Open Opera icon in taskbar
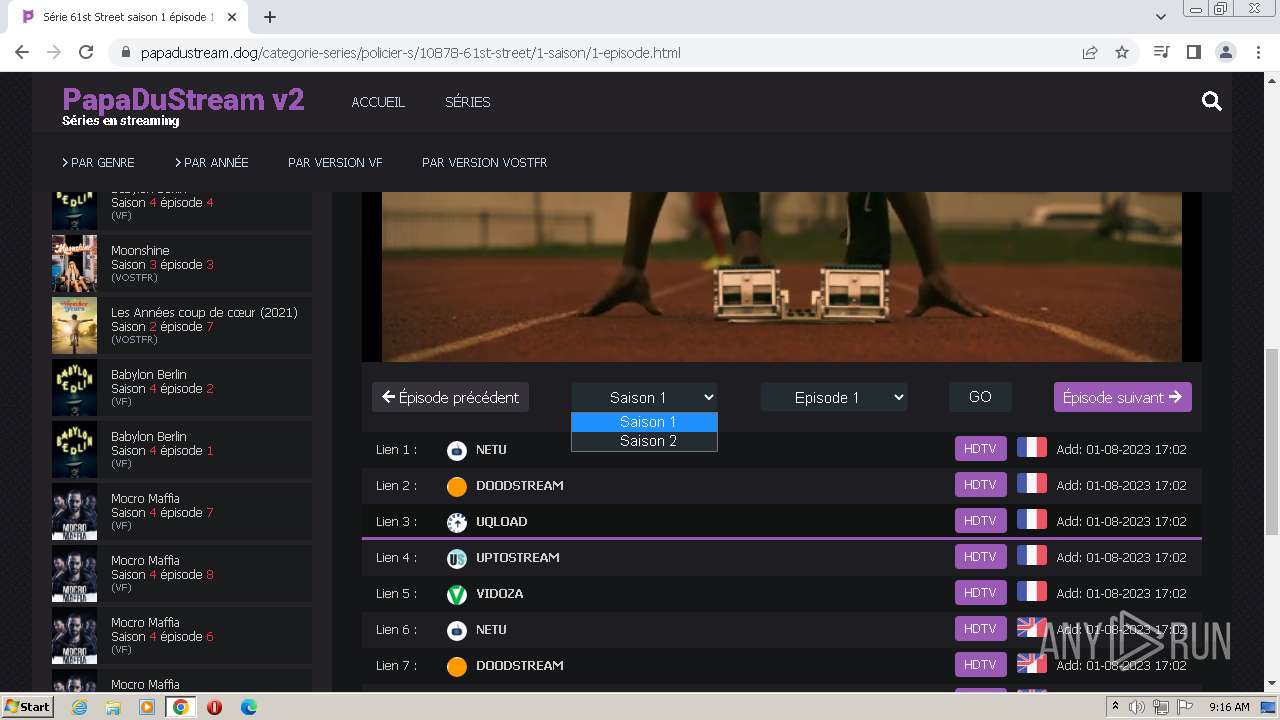This screenshot has height=720, width=1280. pyautogui.click(x=214, y=707)
